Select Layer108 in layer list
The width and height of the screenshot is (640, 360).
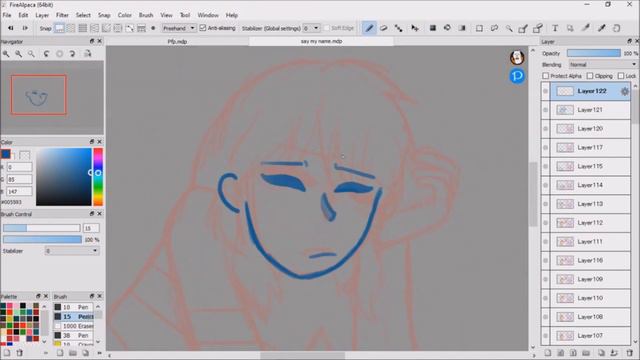(x=590, y=317)
